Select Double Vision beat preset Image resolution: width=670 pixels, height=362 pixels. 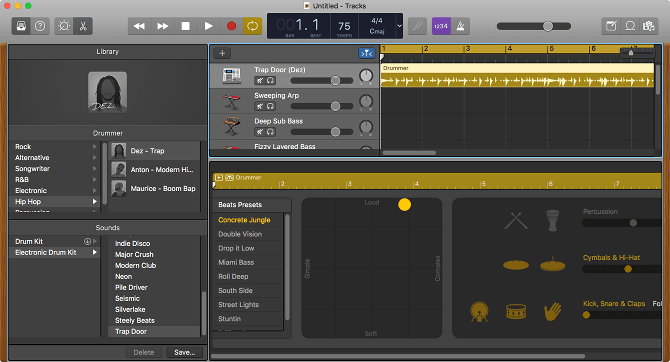point(248,234)
